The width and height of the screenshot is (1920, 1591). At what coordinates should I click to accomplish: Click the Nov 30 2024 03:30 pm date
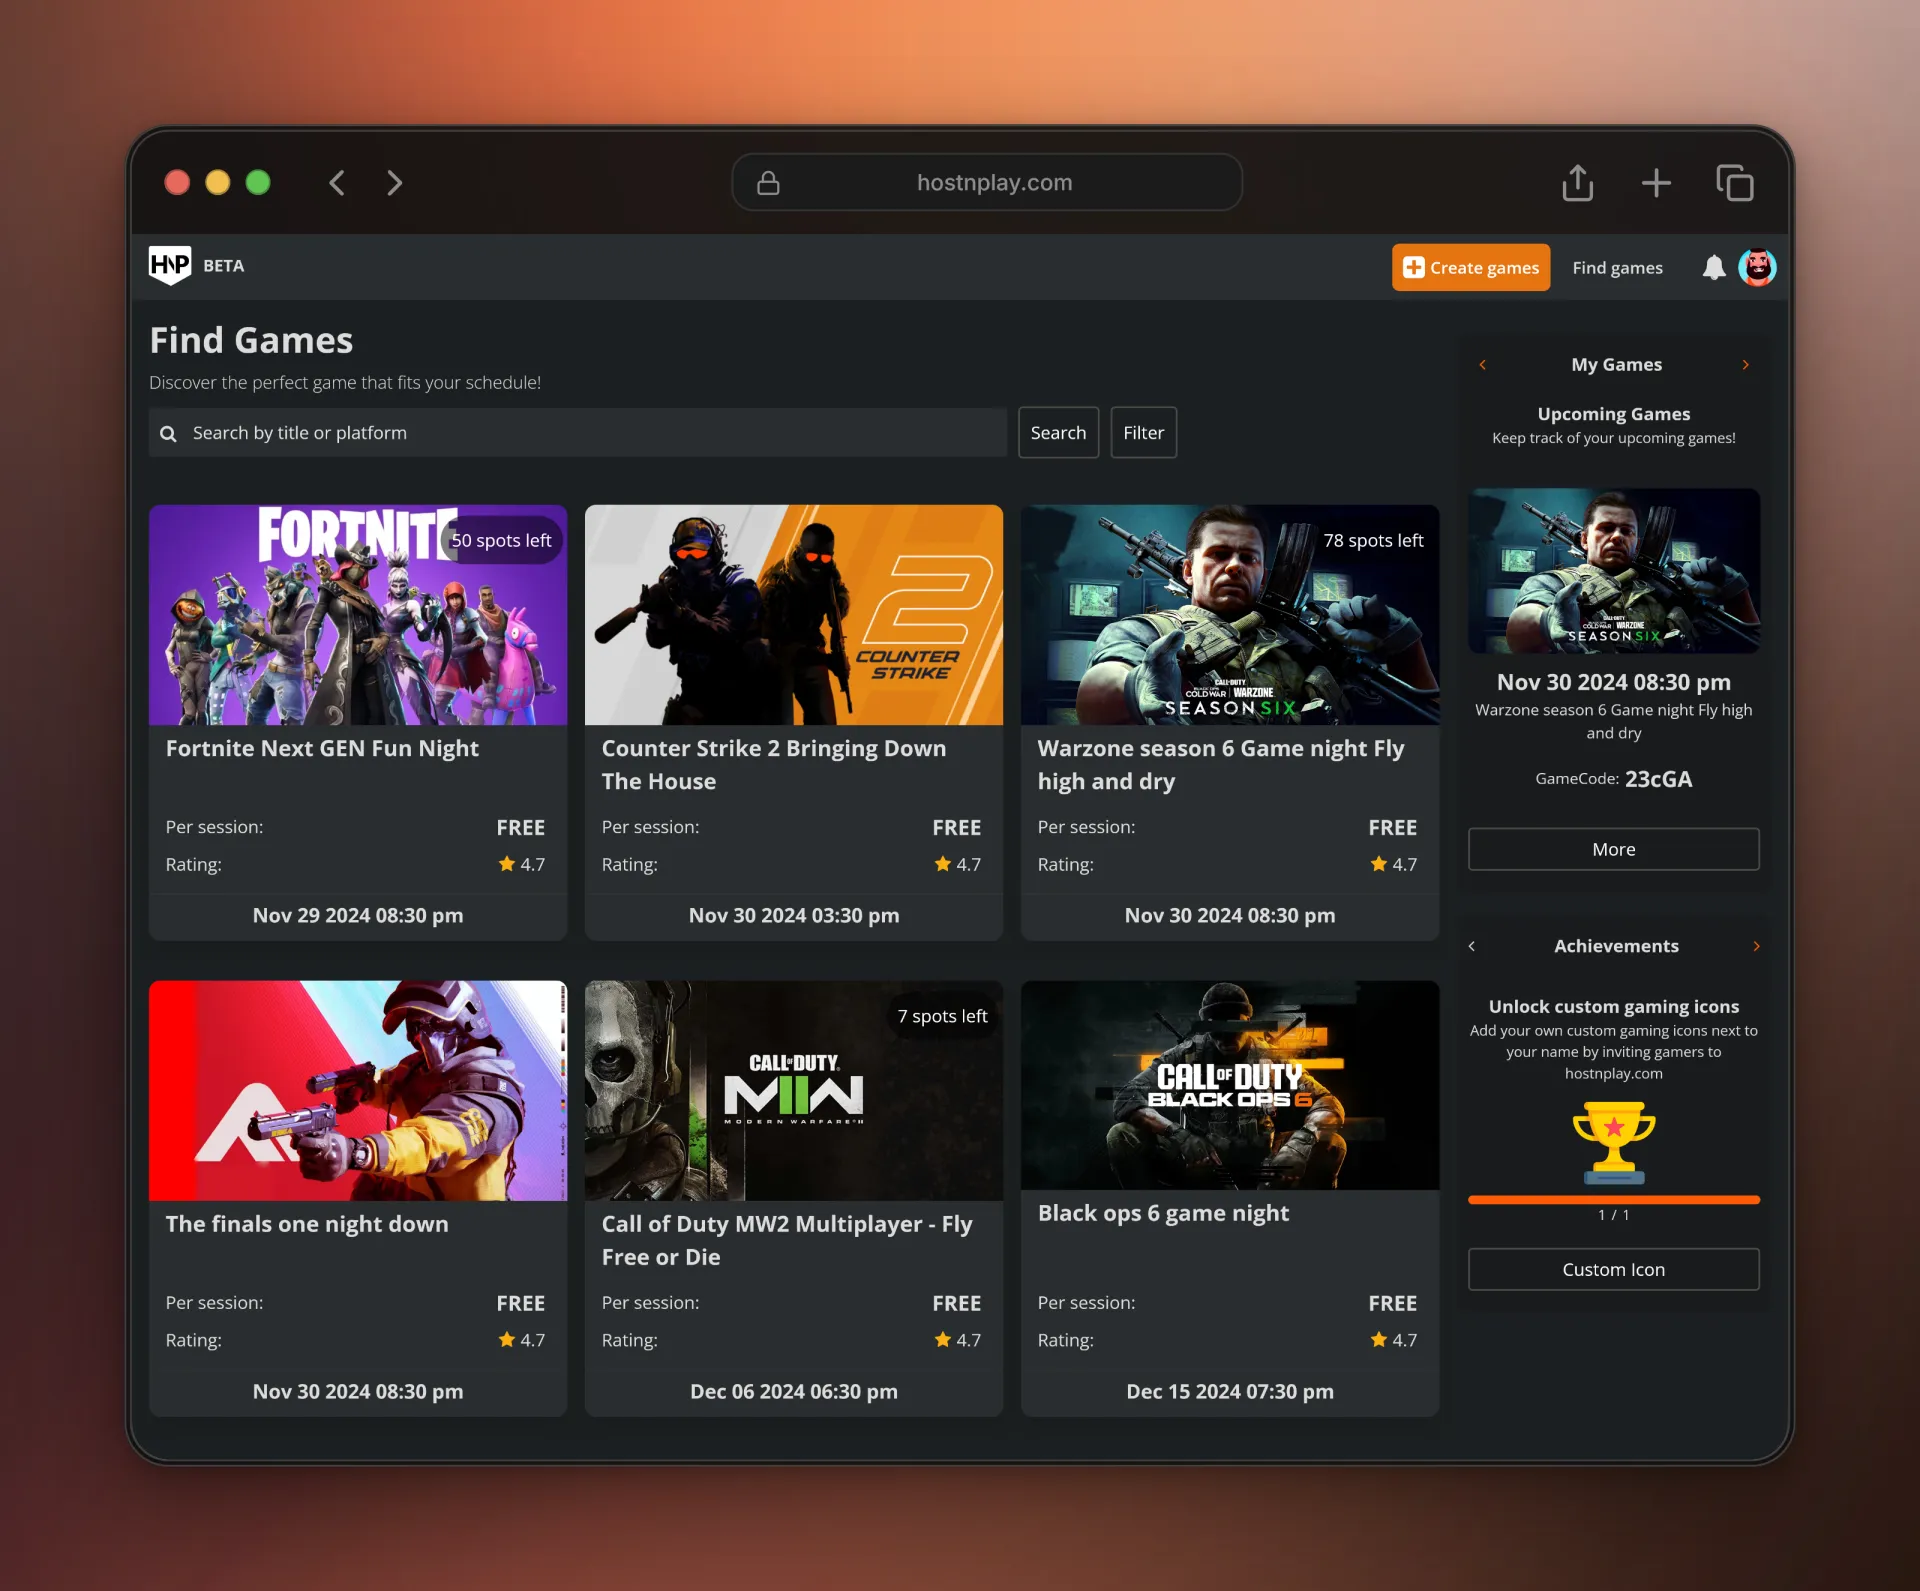794,915
